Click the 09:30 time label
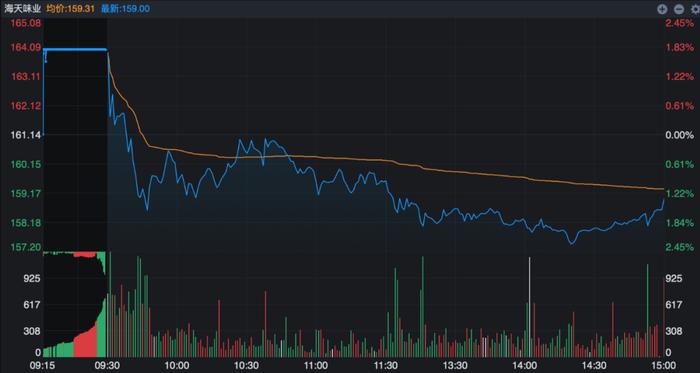The width and height of the screenshot is (700, 373). pyautogui.click(x=107, y=365)
